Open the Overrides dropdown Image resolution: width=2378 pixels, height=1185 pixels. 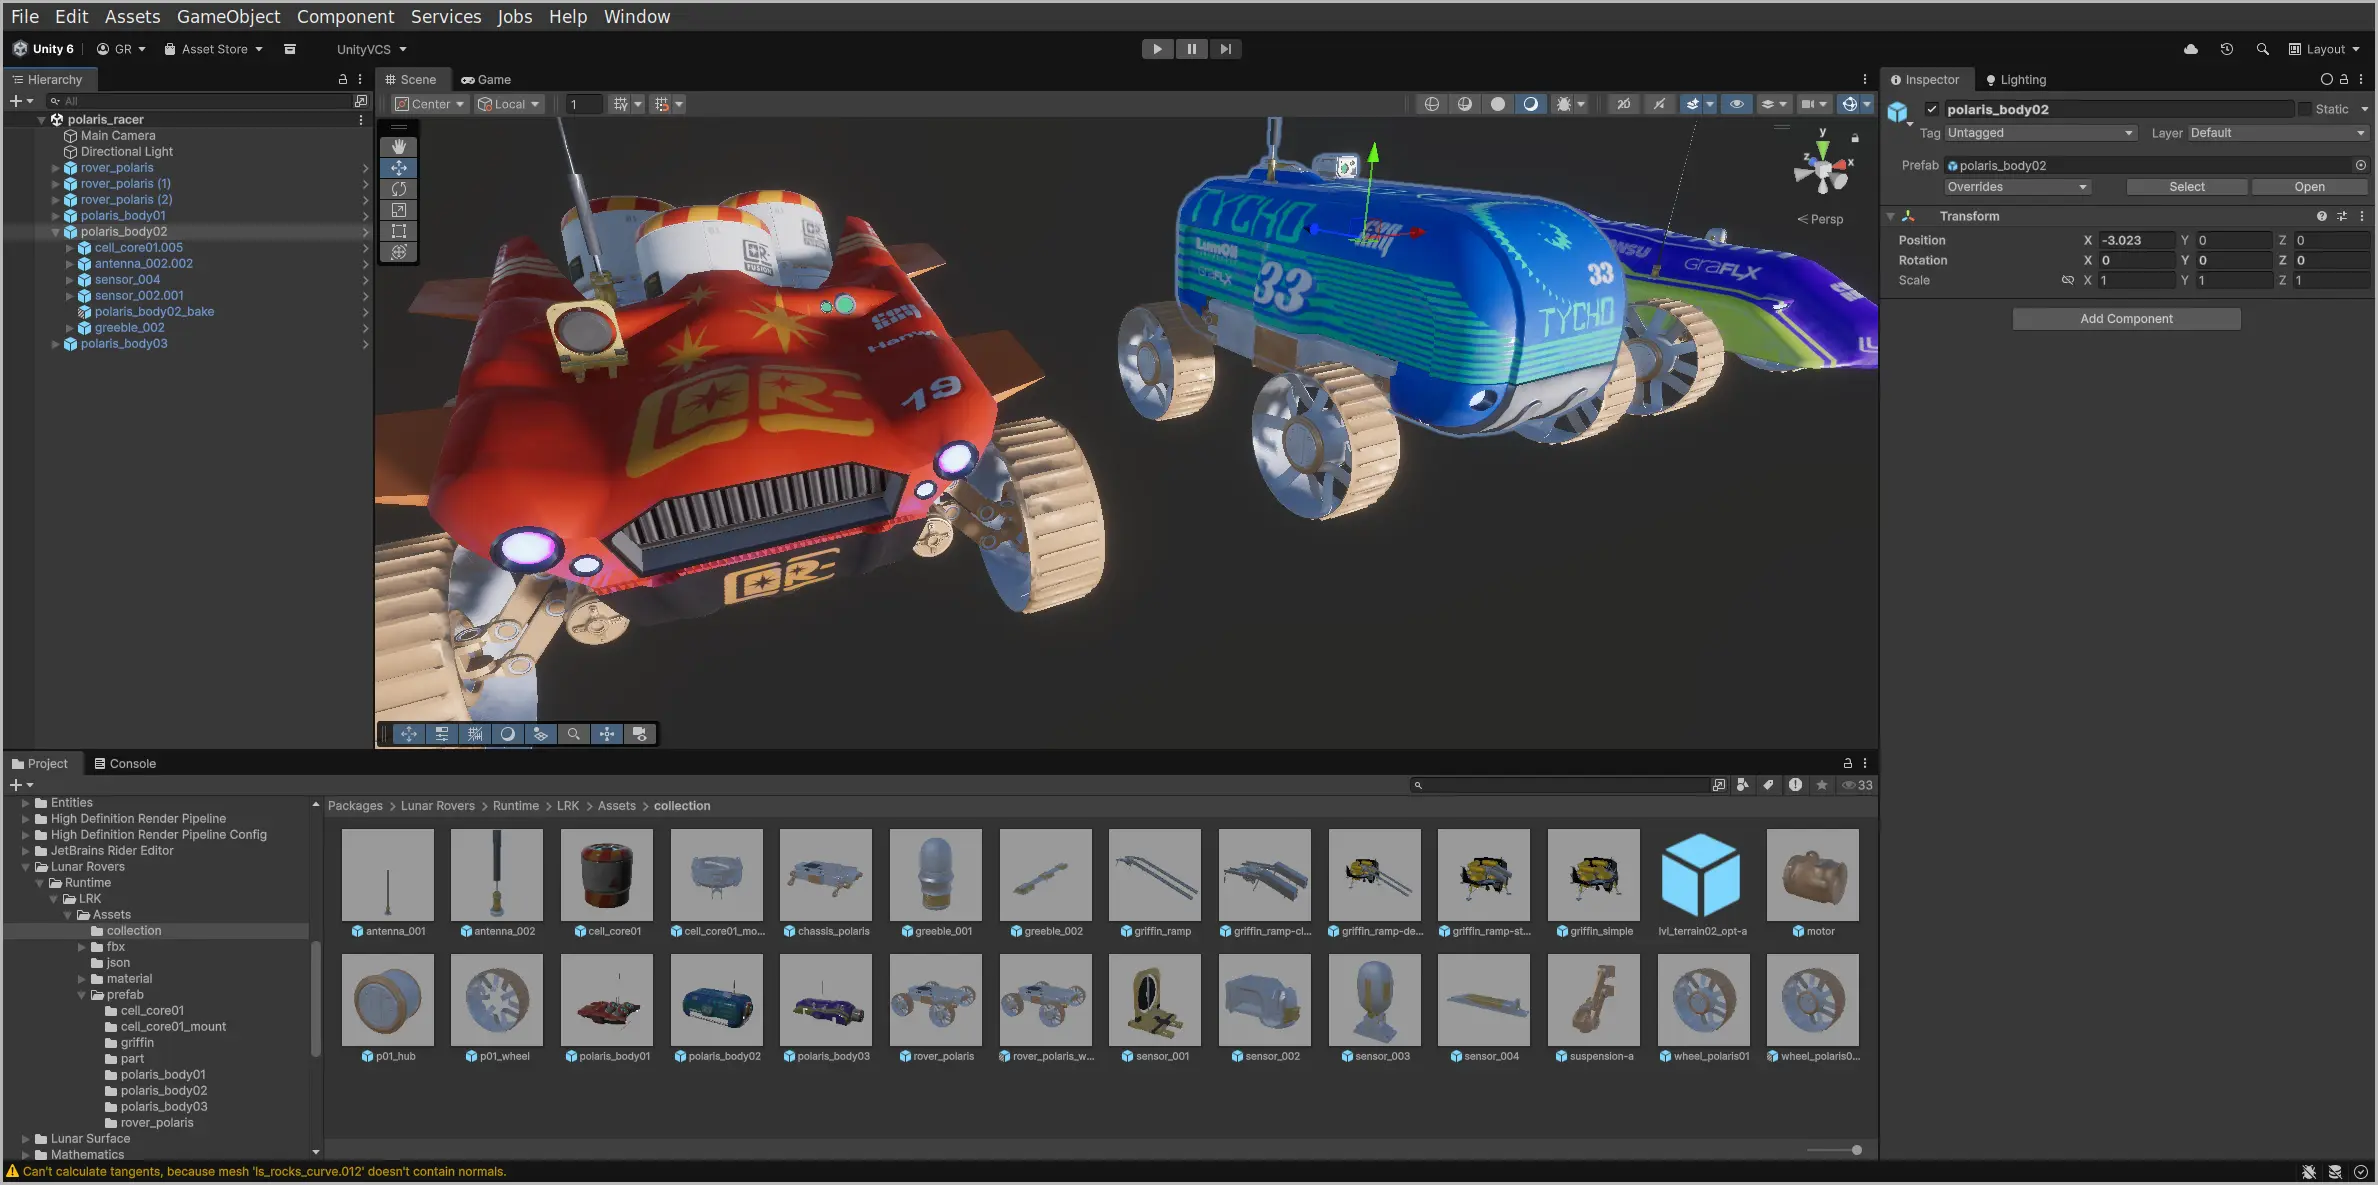(x=2017, y=186)
